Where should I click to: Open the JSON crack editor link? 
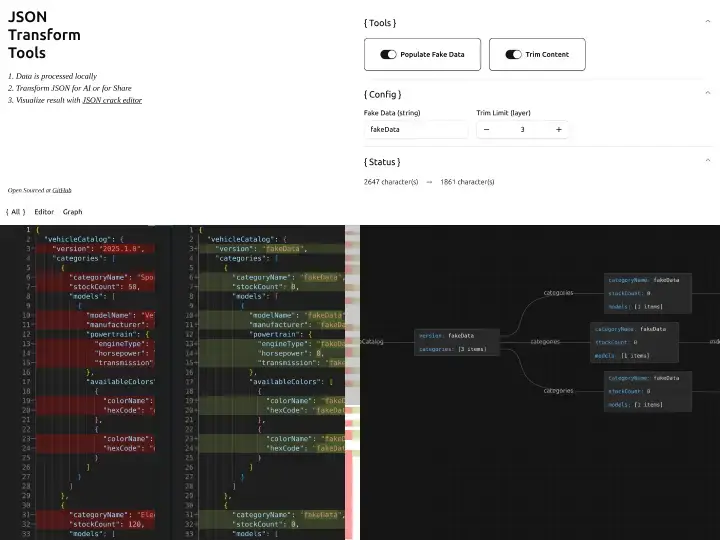coord(112,100)
